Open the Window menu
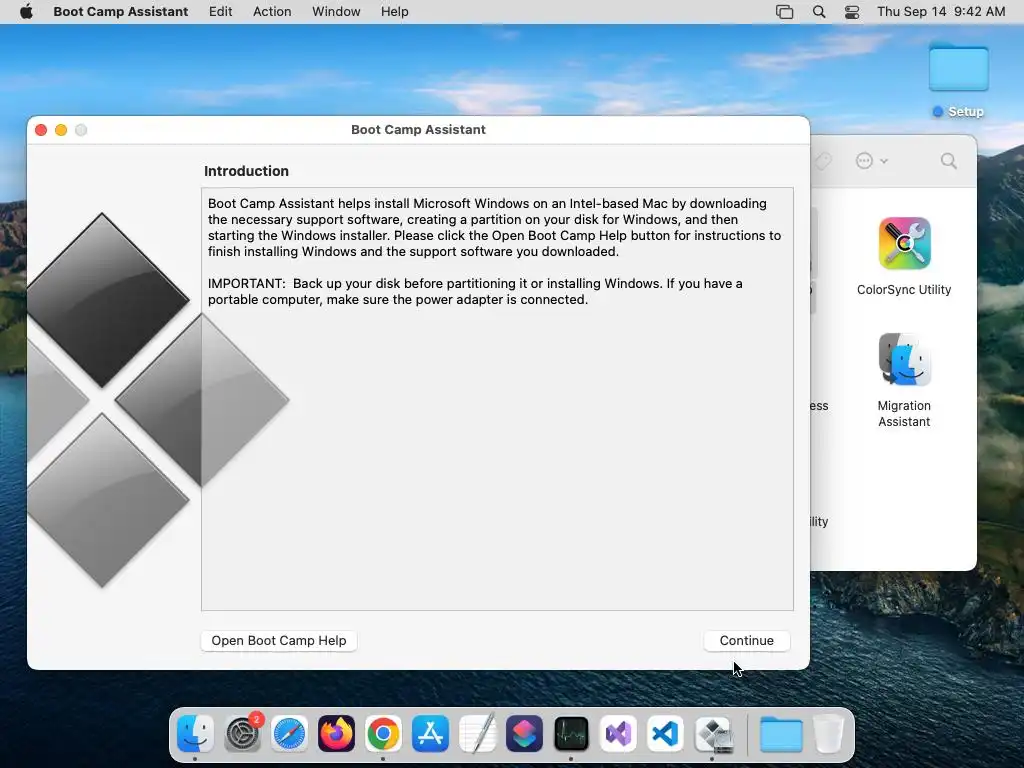The width and height of the screenshot is (1024, 768). 336,12
